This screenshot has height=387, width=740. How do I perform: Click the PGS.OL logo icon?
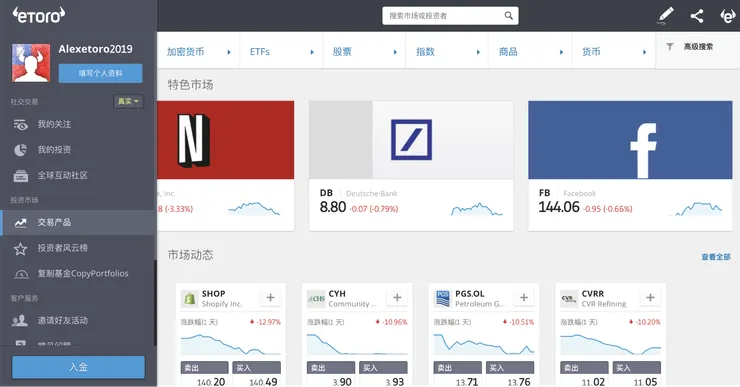tap(443, 299)
